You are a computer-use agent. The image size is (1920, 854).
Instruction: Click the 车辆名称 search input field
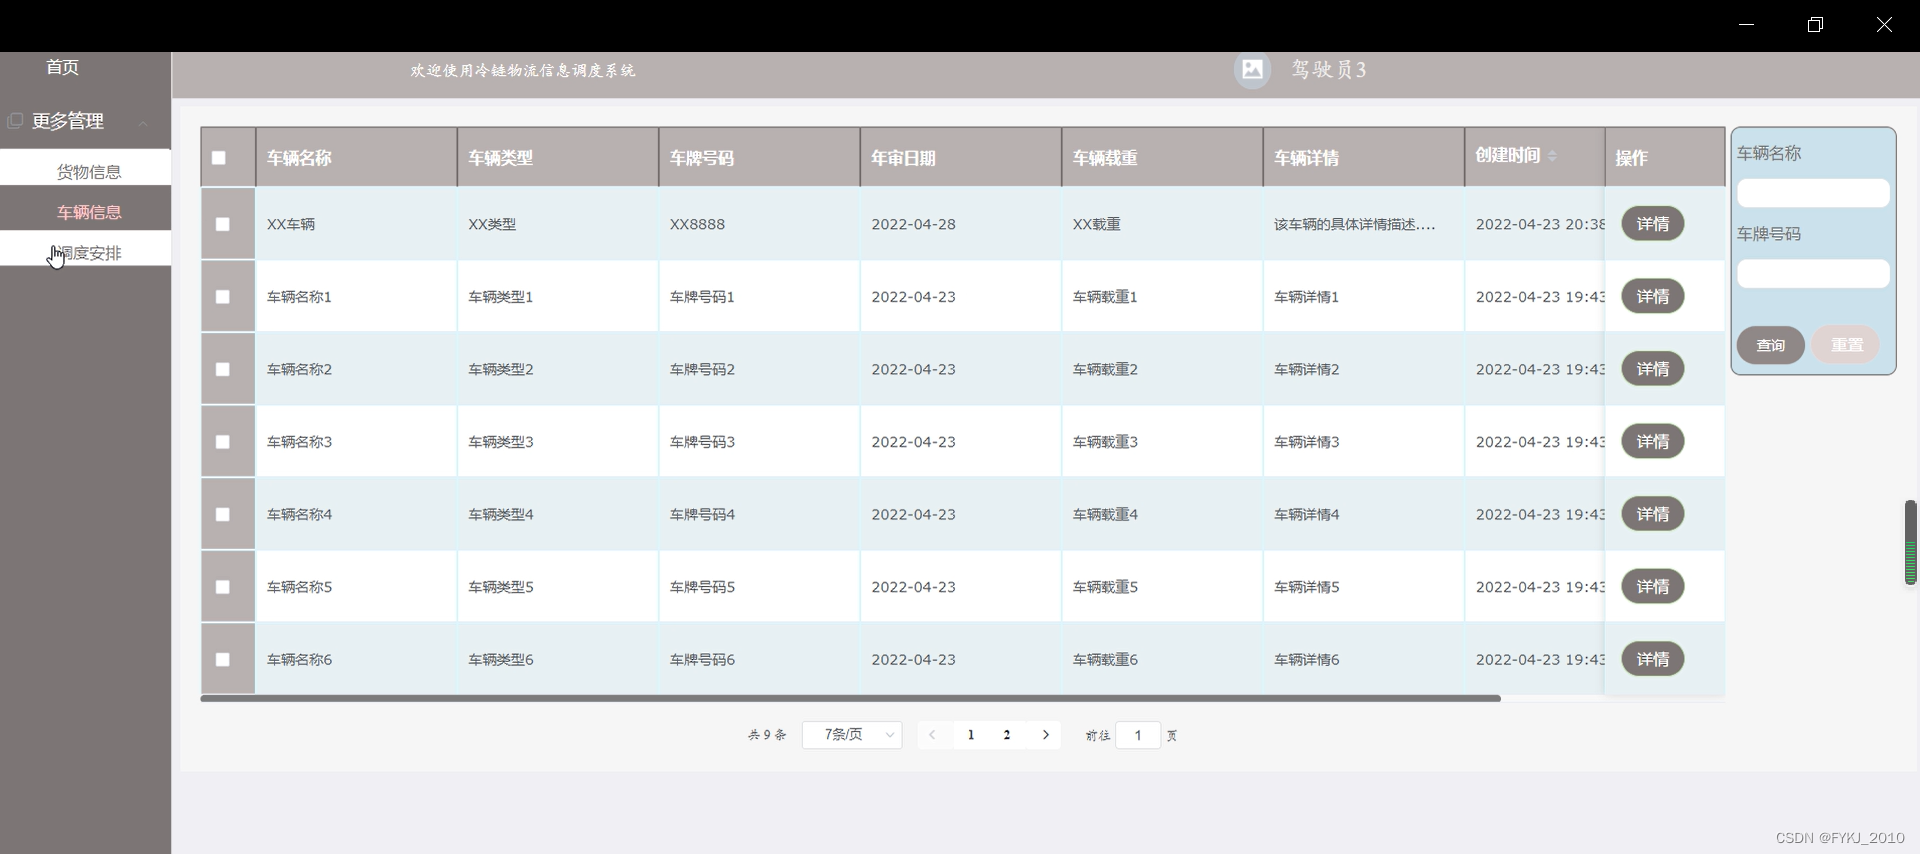pos(1813,193)
